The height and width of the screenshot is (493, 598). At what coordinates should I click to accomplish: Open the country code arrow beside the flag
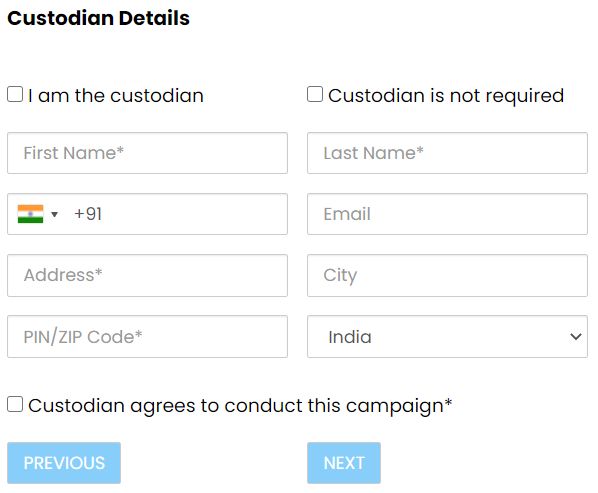pyautogui.click(x=55, y=214)
